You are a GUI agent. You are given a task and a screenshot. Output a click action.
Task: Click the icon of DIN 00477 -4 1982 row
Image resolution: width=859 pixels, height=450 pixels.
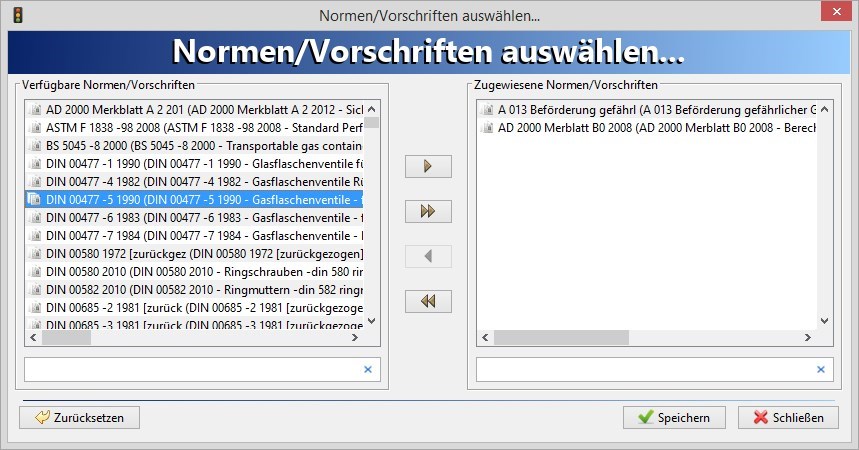35,182
